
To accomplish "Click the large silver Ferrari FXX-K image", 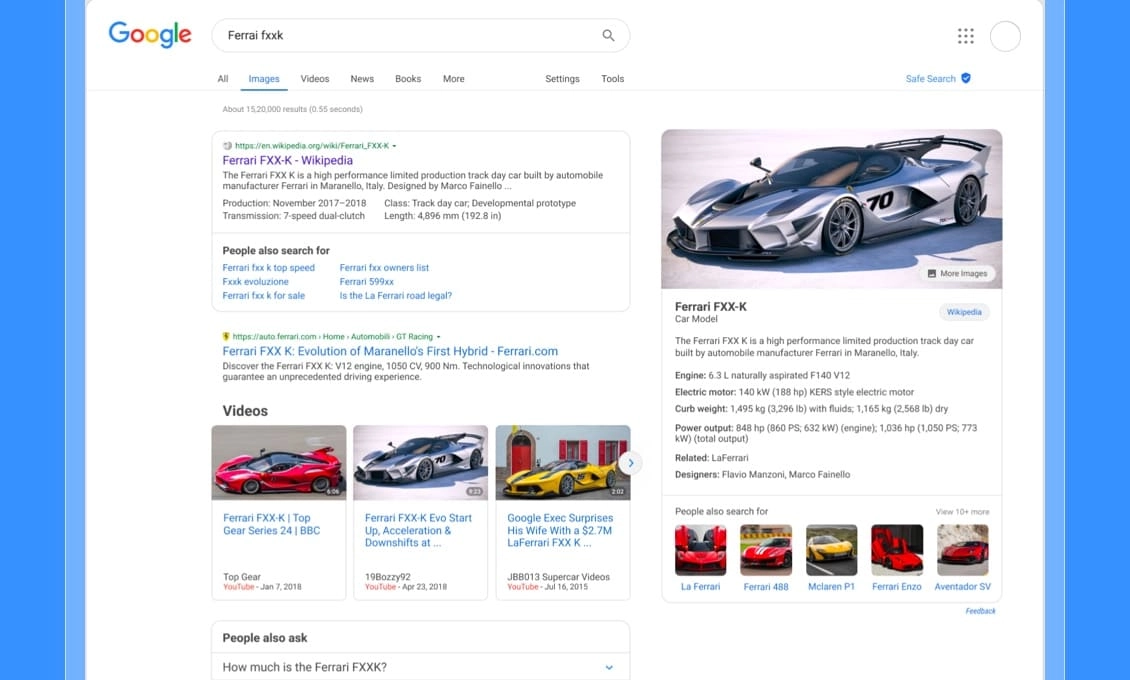I will [832, 209].
